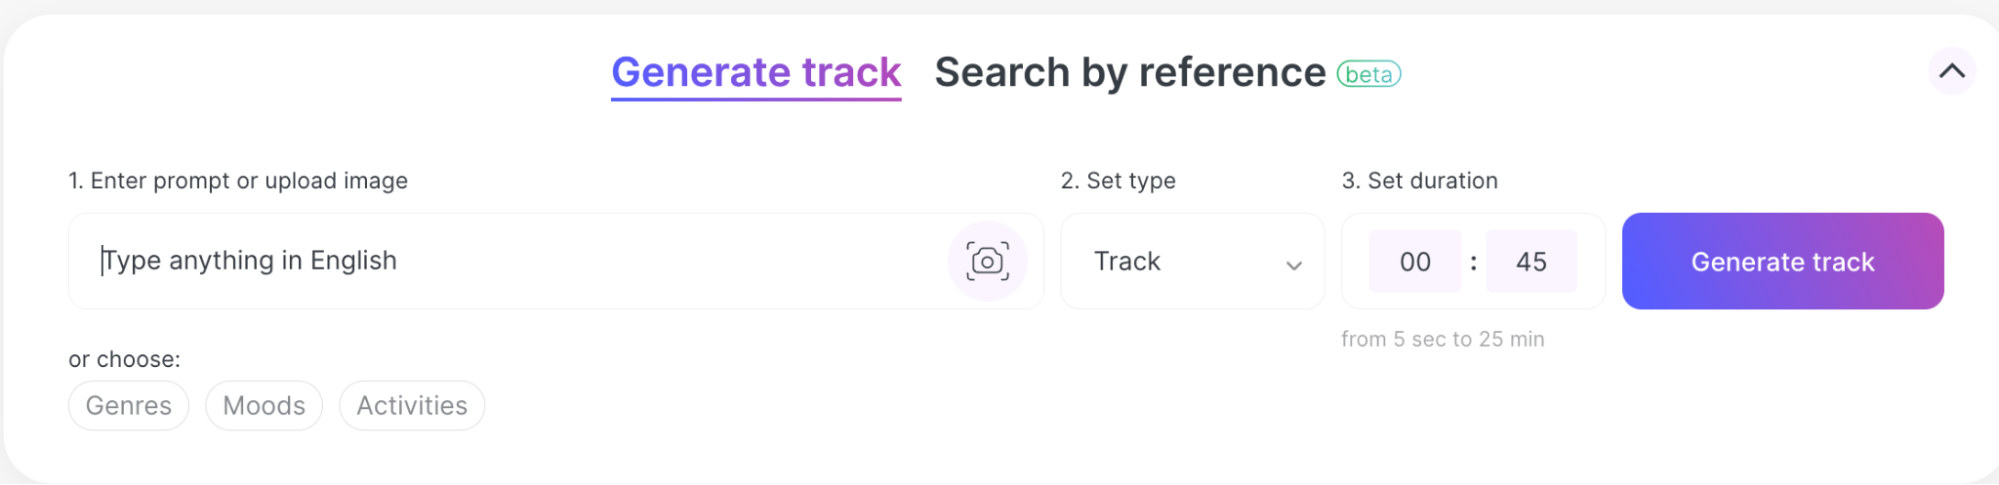
Task: Collapse the panel with the up chevron
Action: [x=1951, y=71]
